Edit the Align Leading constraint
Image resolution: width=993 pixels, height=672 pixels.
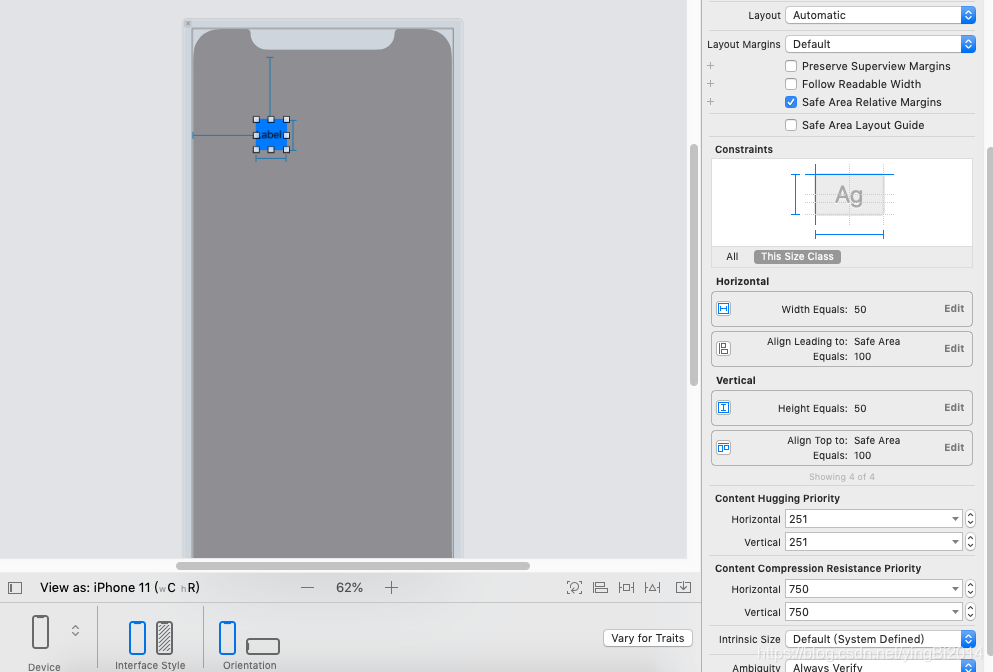[954, 348]
